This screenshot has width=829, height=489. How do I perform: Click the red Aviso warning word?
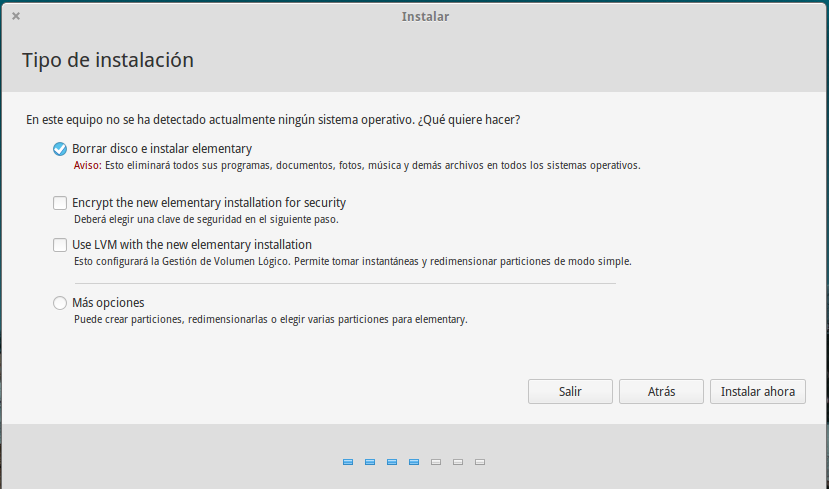(87, 166)
